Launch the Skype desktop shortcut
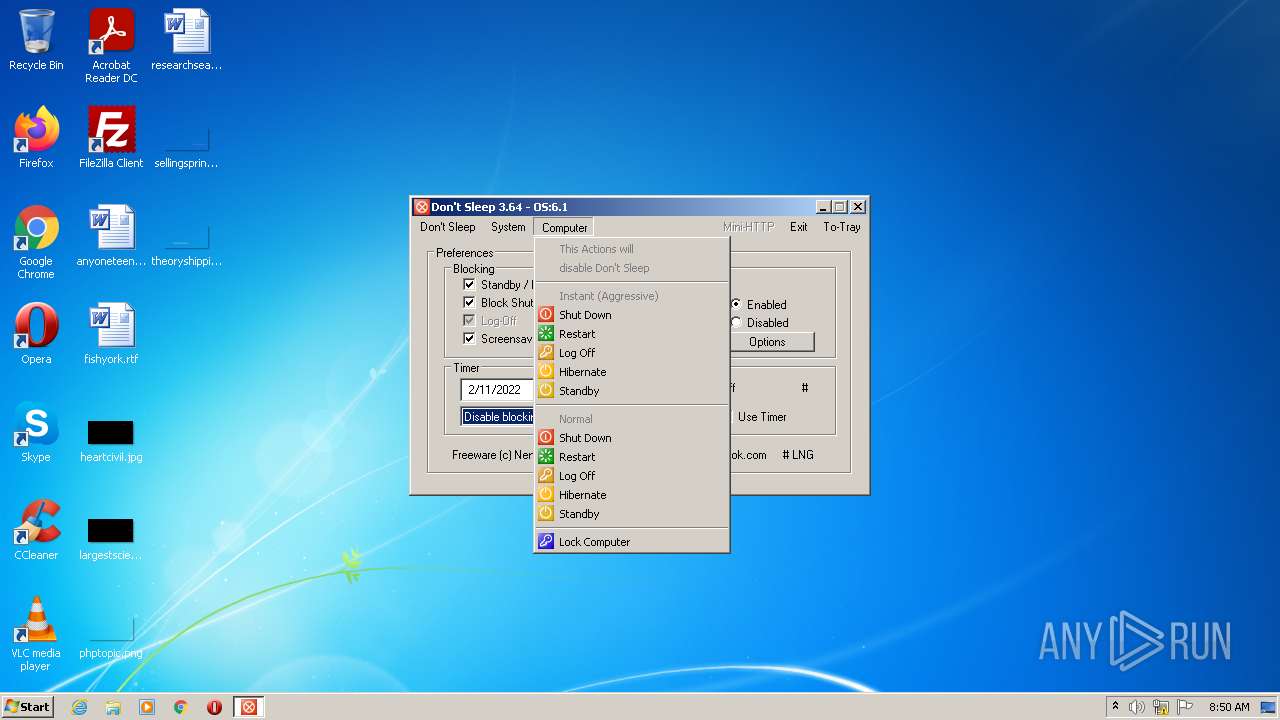The width and height of the screenshot is (1280, 720). point(36,432)
